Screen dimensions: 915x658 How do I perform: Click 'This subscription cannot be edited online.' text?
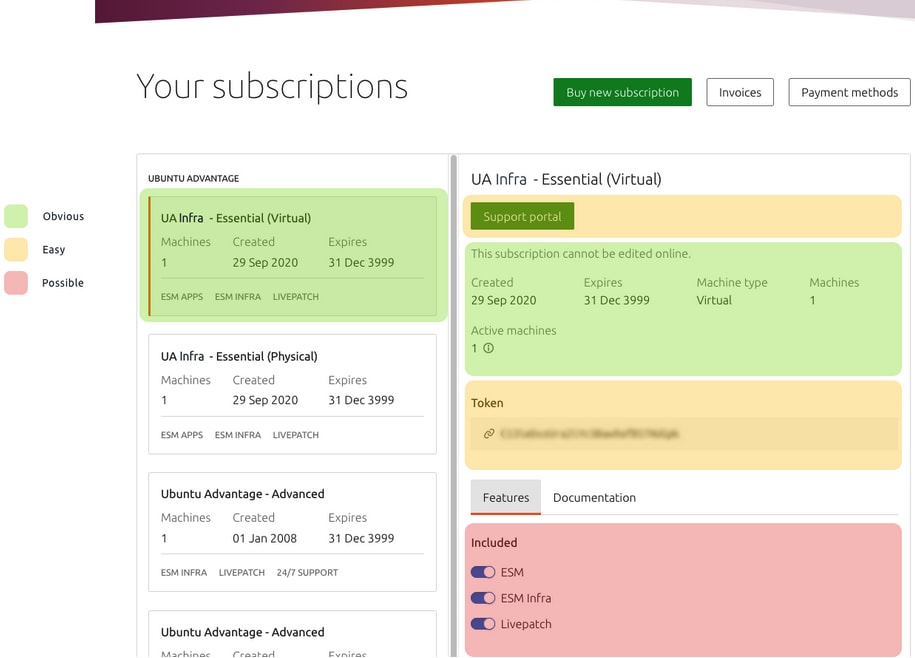pyautogui.click(x=581, y=254)
